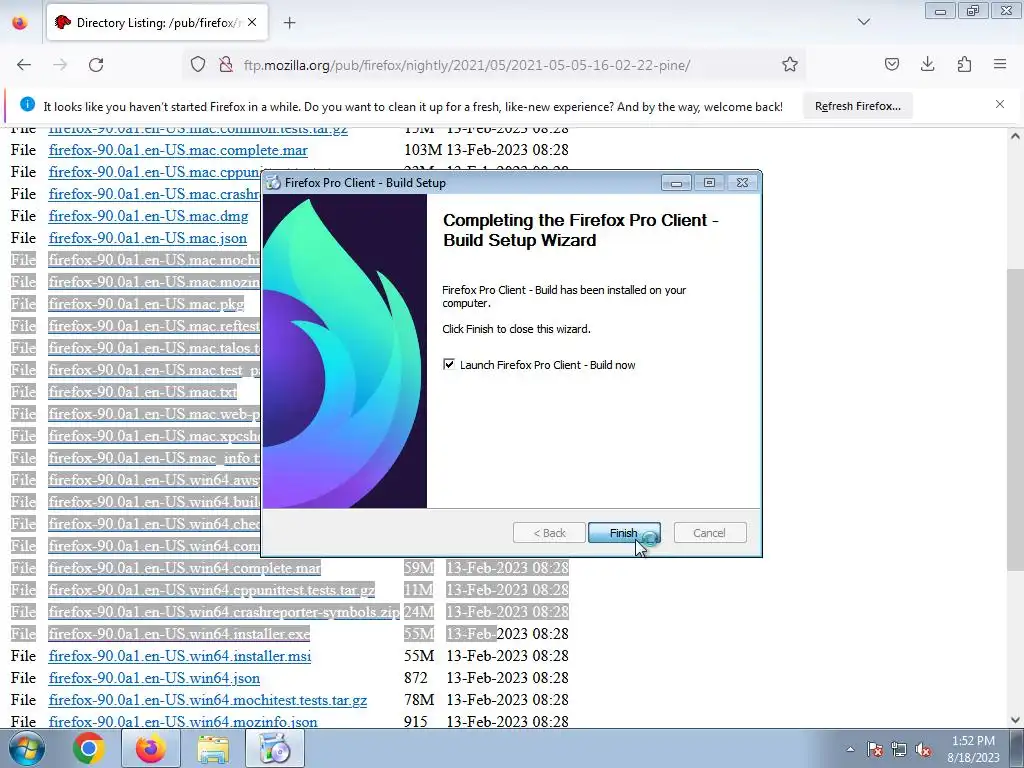Click the Refresh Firefox button
Viewport: 1024px width, 768px height.
857,106
